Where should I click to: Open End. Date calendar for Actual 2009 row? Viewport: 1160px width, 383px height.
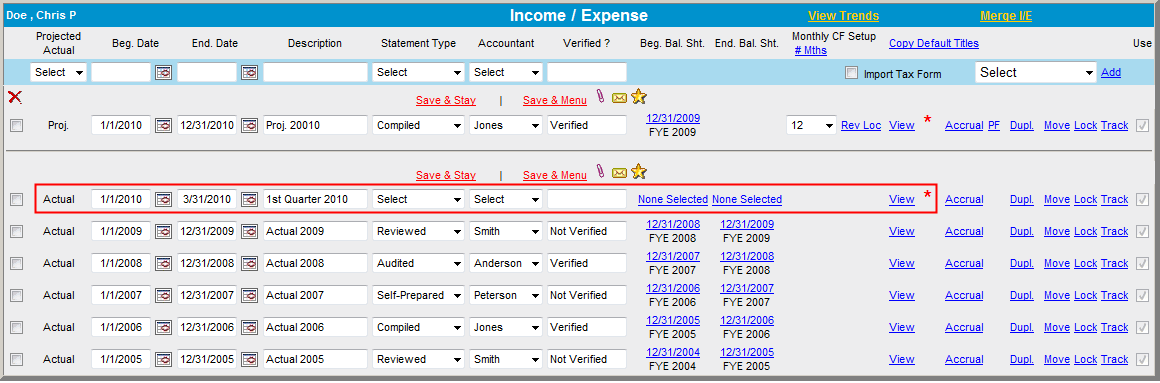tap(250, 231)
